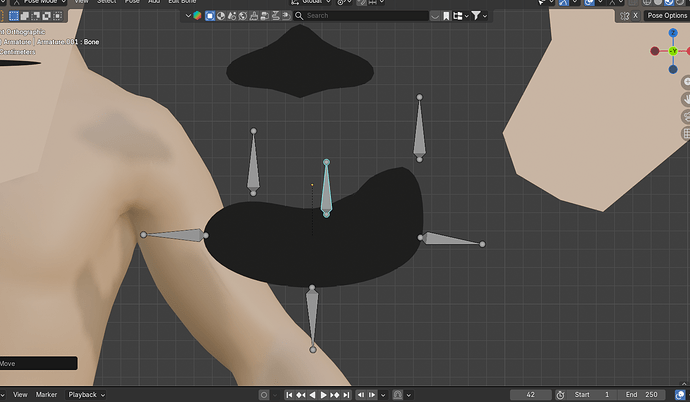Step back one frame button
Screen dimensions: 690x402
click(x=361, y=395)
